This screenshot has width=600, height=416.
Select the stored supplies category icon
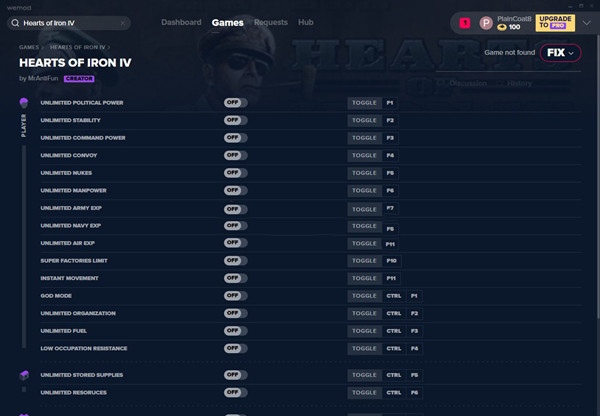click(x=24, y=375)
